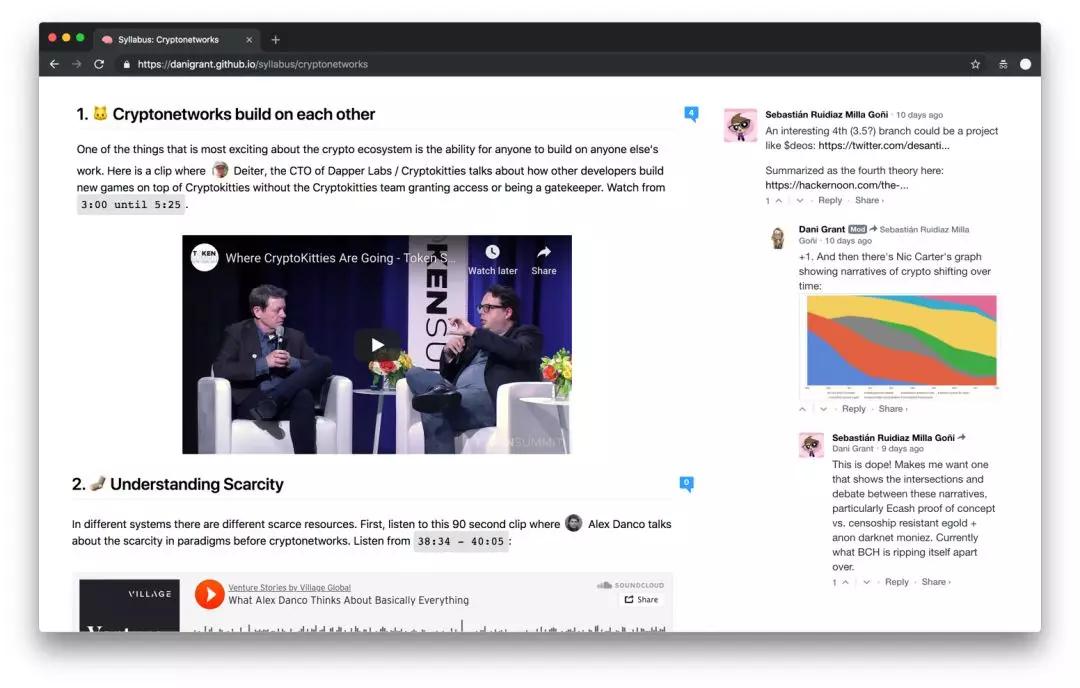Open Venture Stories by Village Global link
Screen dimensions: 1080x688
coord(289,587)
